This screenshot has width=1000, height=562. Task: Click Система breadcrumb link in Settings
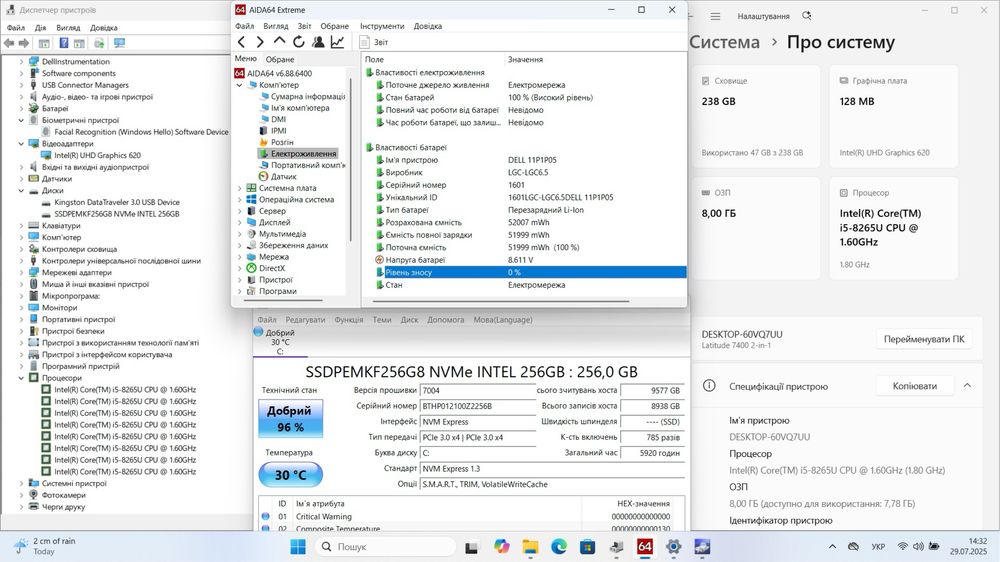tap(724, 42)
